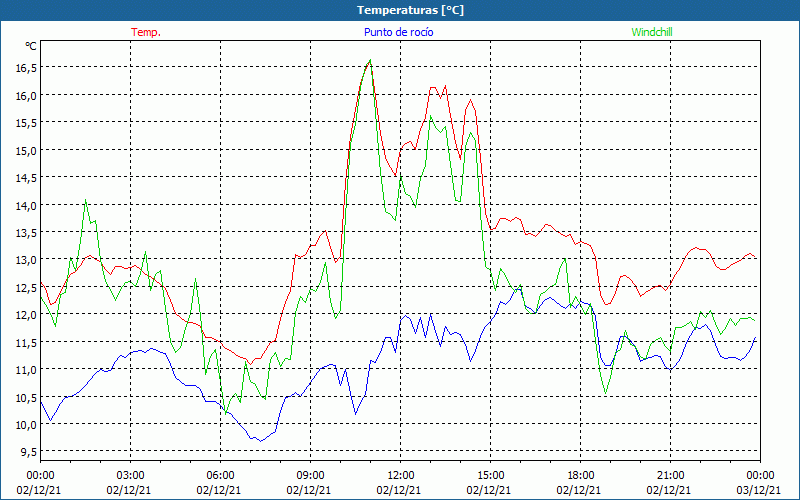Click the 10,0 y-axis value
Screen dimensions: 800x500
(26, 424)
